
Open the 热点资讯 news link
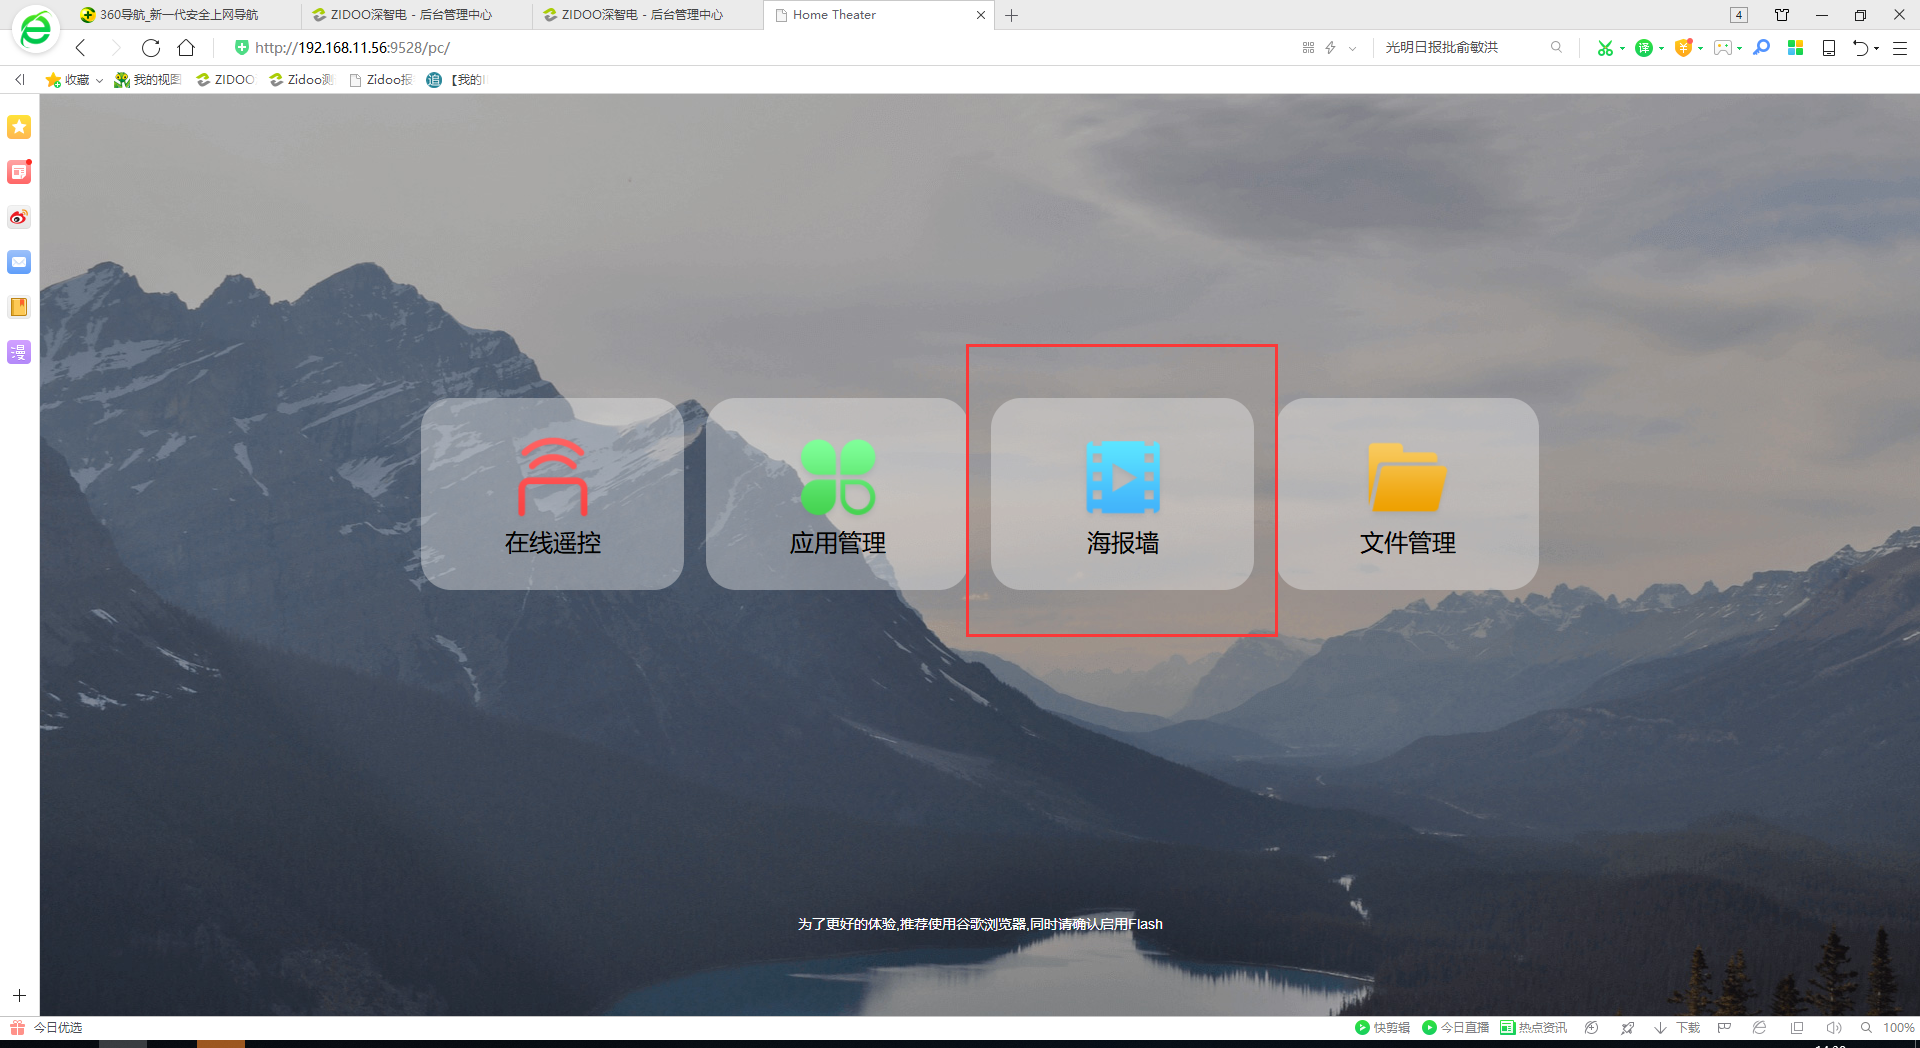[1534, 1028]
